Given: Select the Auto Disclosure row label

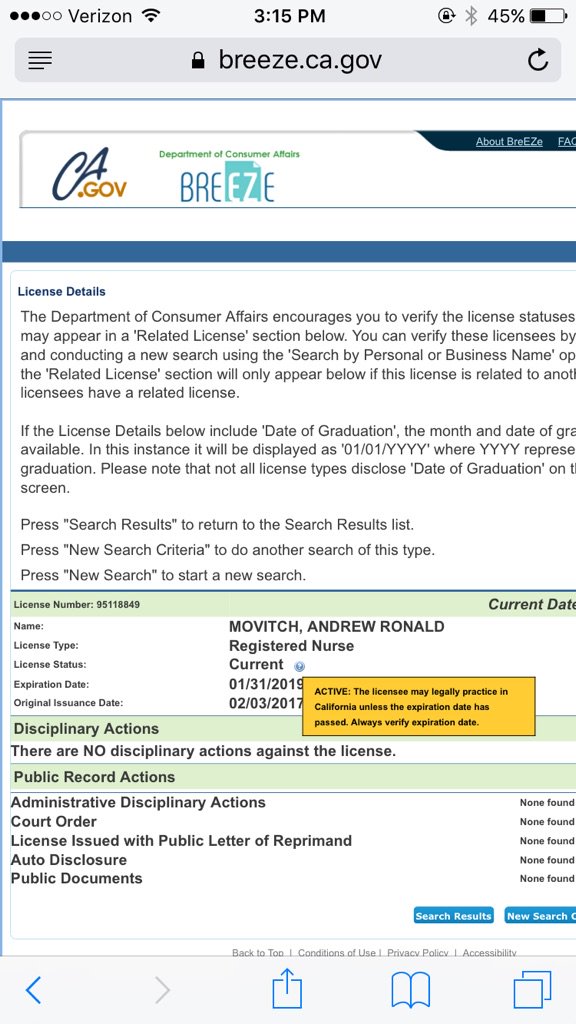Looking at the screenshot, I should [69, 859].
